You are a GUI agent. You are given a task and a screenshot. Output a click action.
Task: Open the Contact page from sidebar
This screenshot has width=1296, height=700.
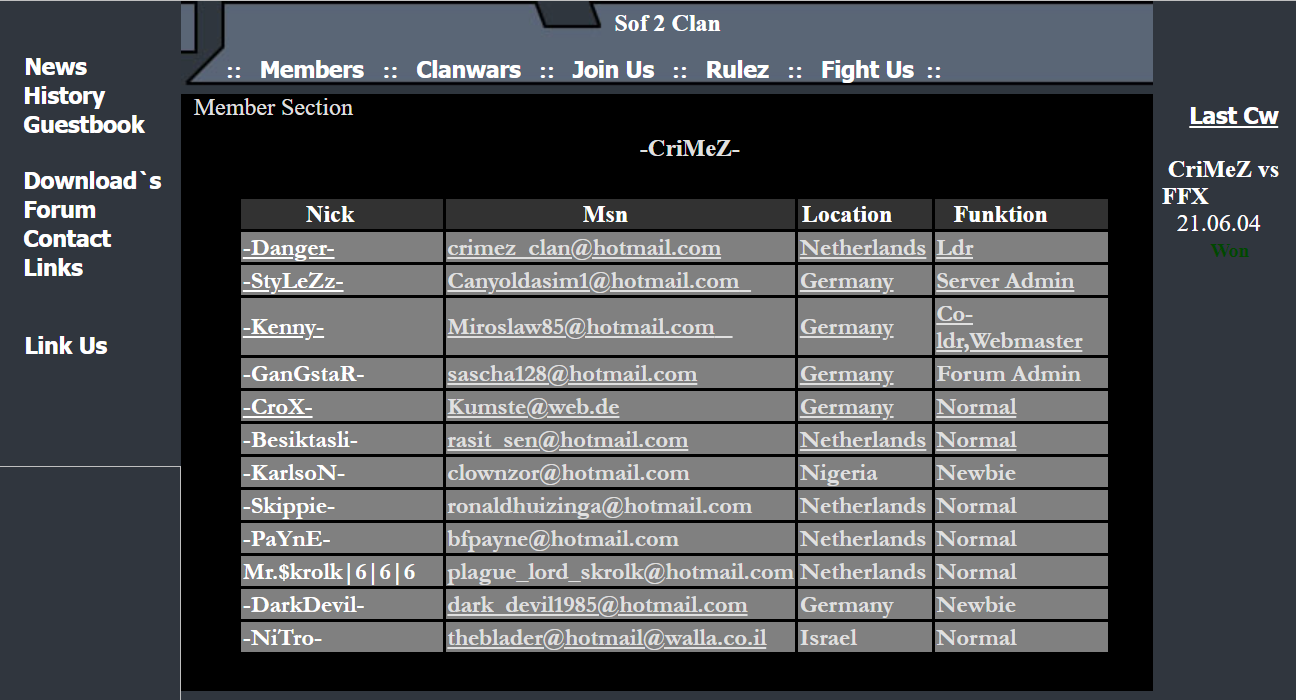pyautogui.click(x=67, y=239)
